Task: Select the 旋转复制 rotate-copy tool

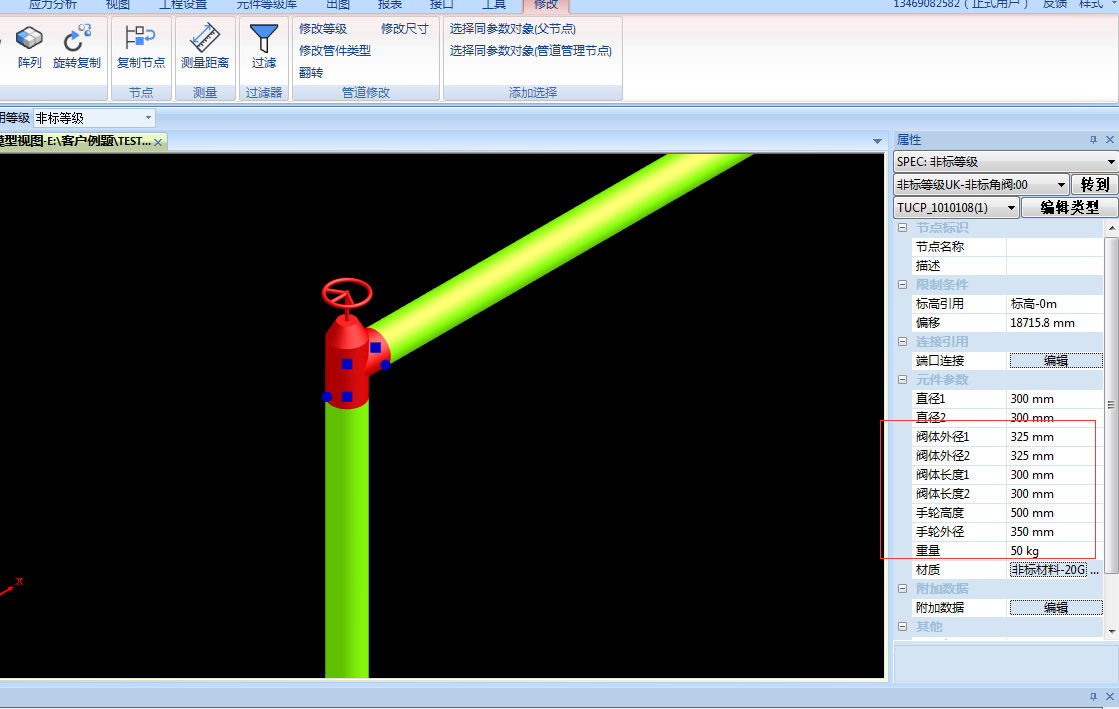Action: (76, 40)
